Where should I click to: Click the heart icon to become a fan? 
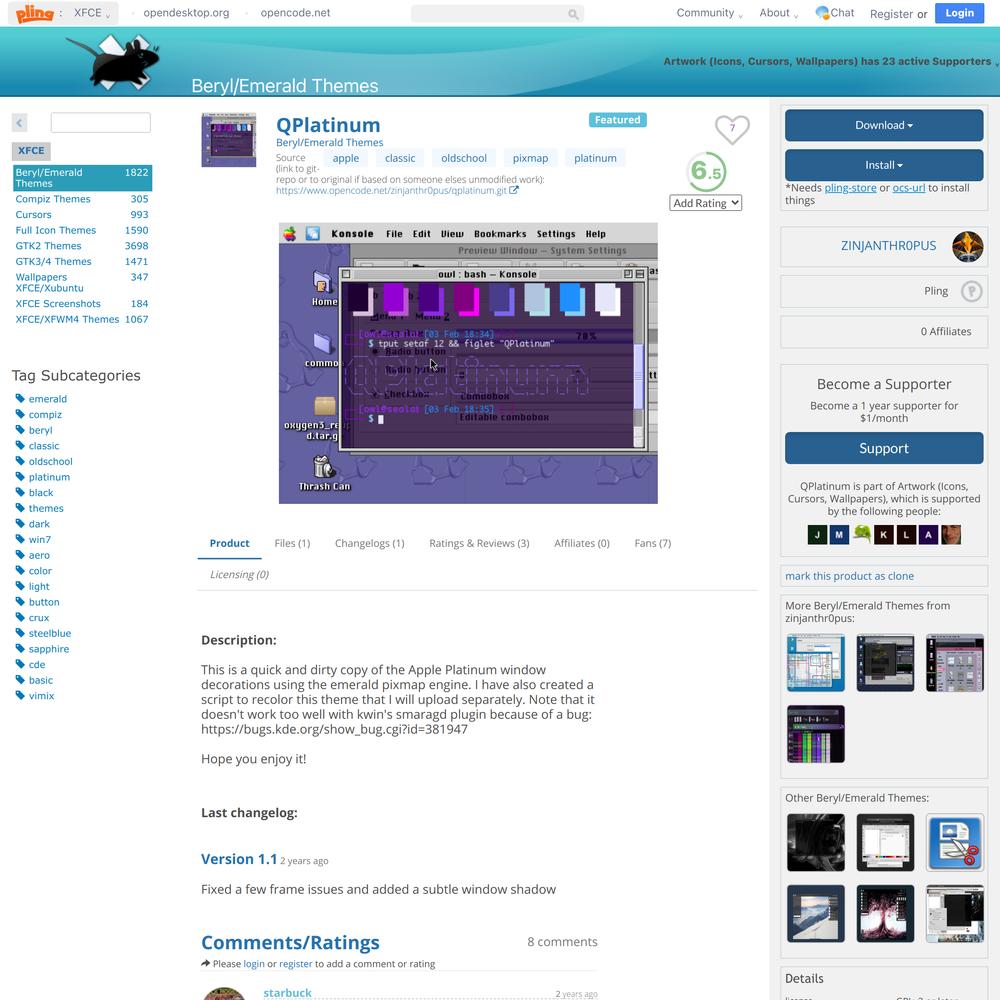click(x=732, y=129)
